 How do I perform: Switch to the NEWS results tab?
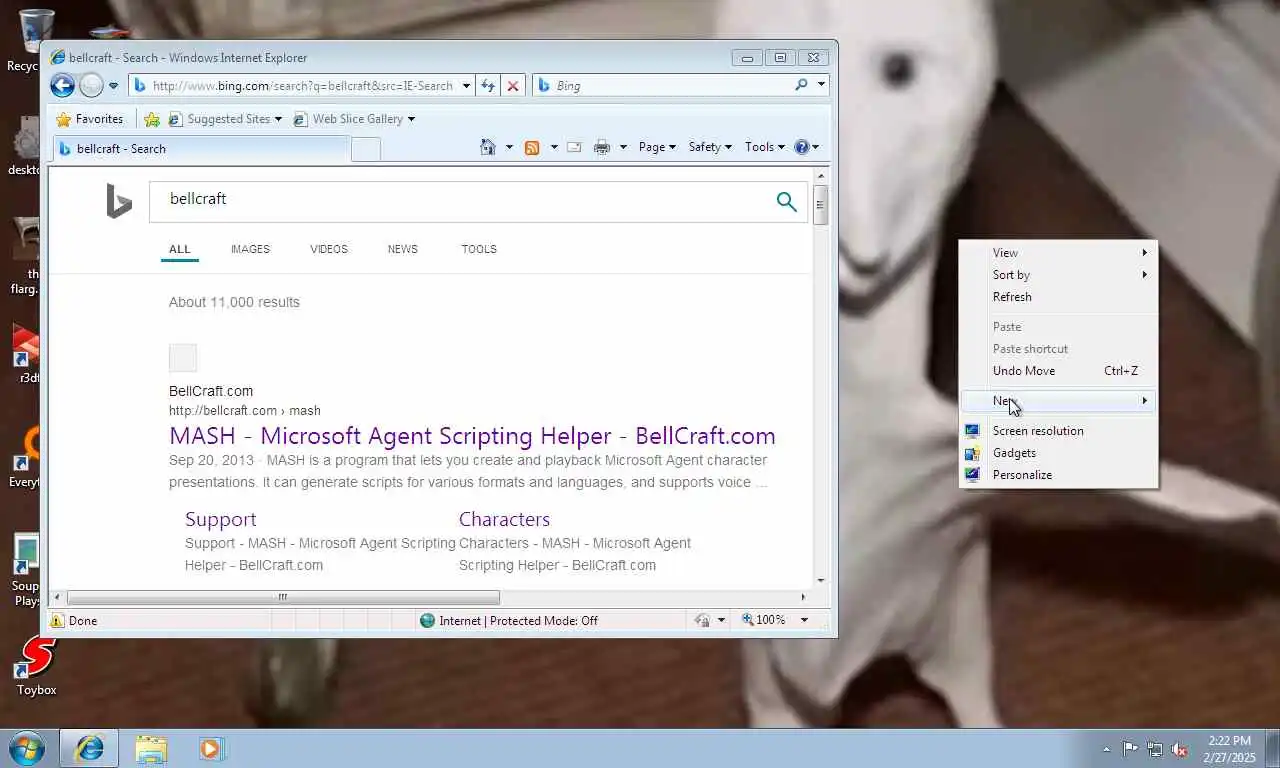403,249
